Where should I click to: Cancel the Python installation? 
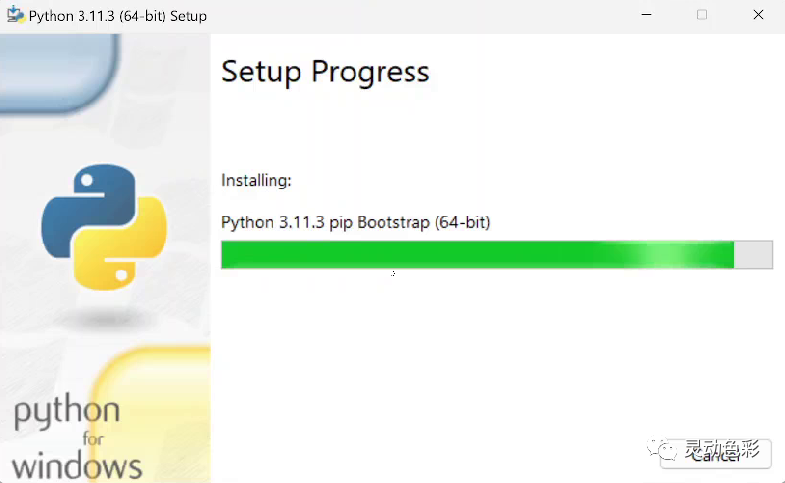(716, 453)
